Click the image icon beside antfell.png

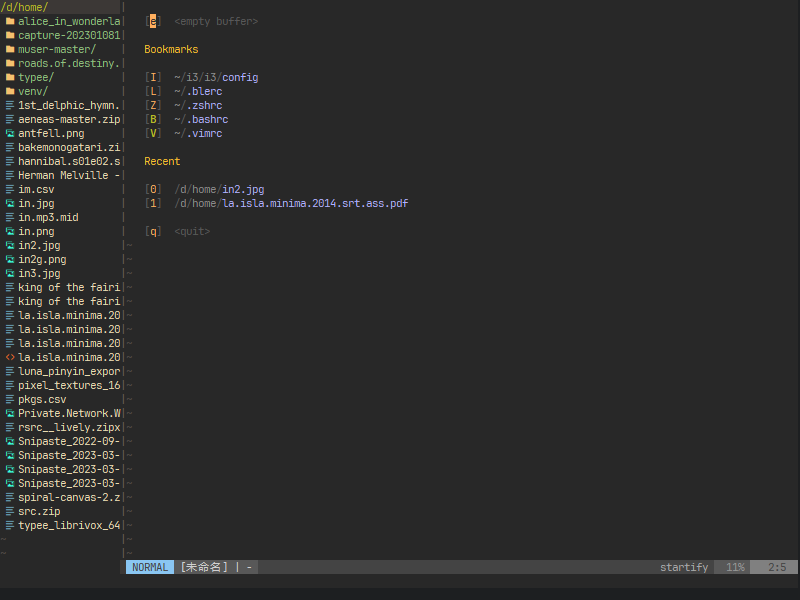[10, 133]
